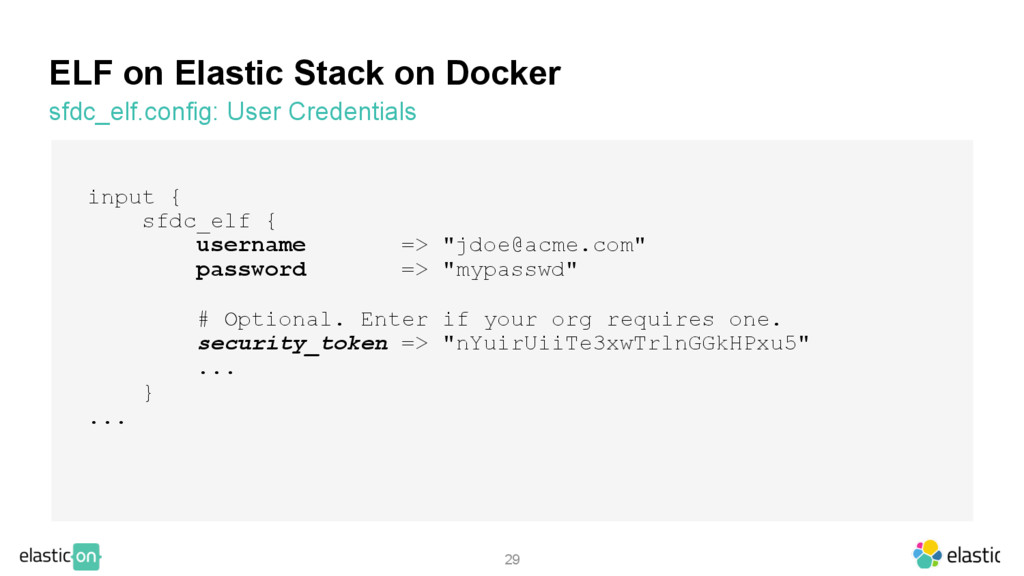Screen dimensions: 1024x576
Task: Click the Elastic cluster logo icon
Action: coord(927,554)
